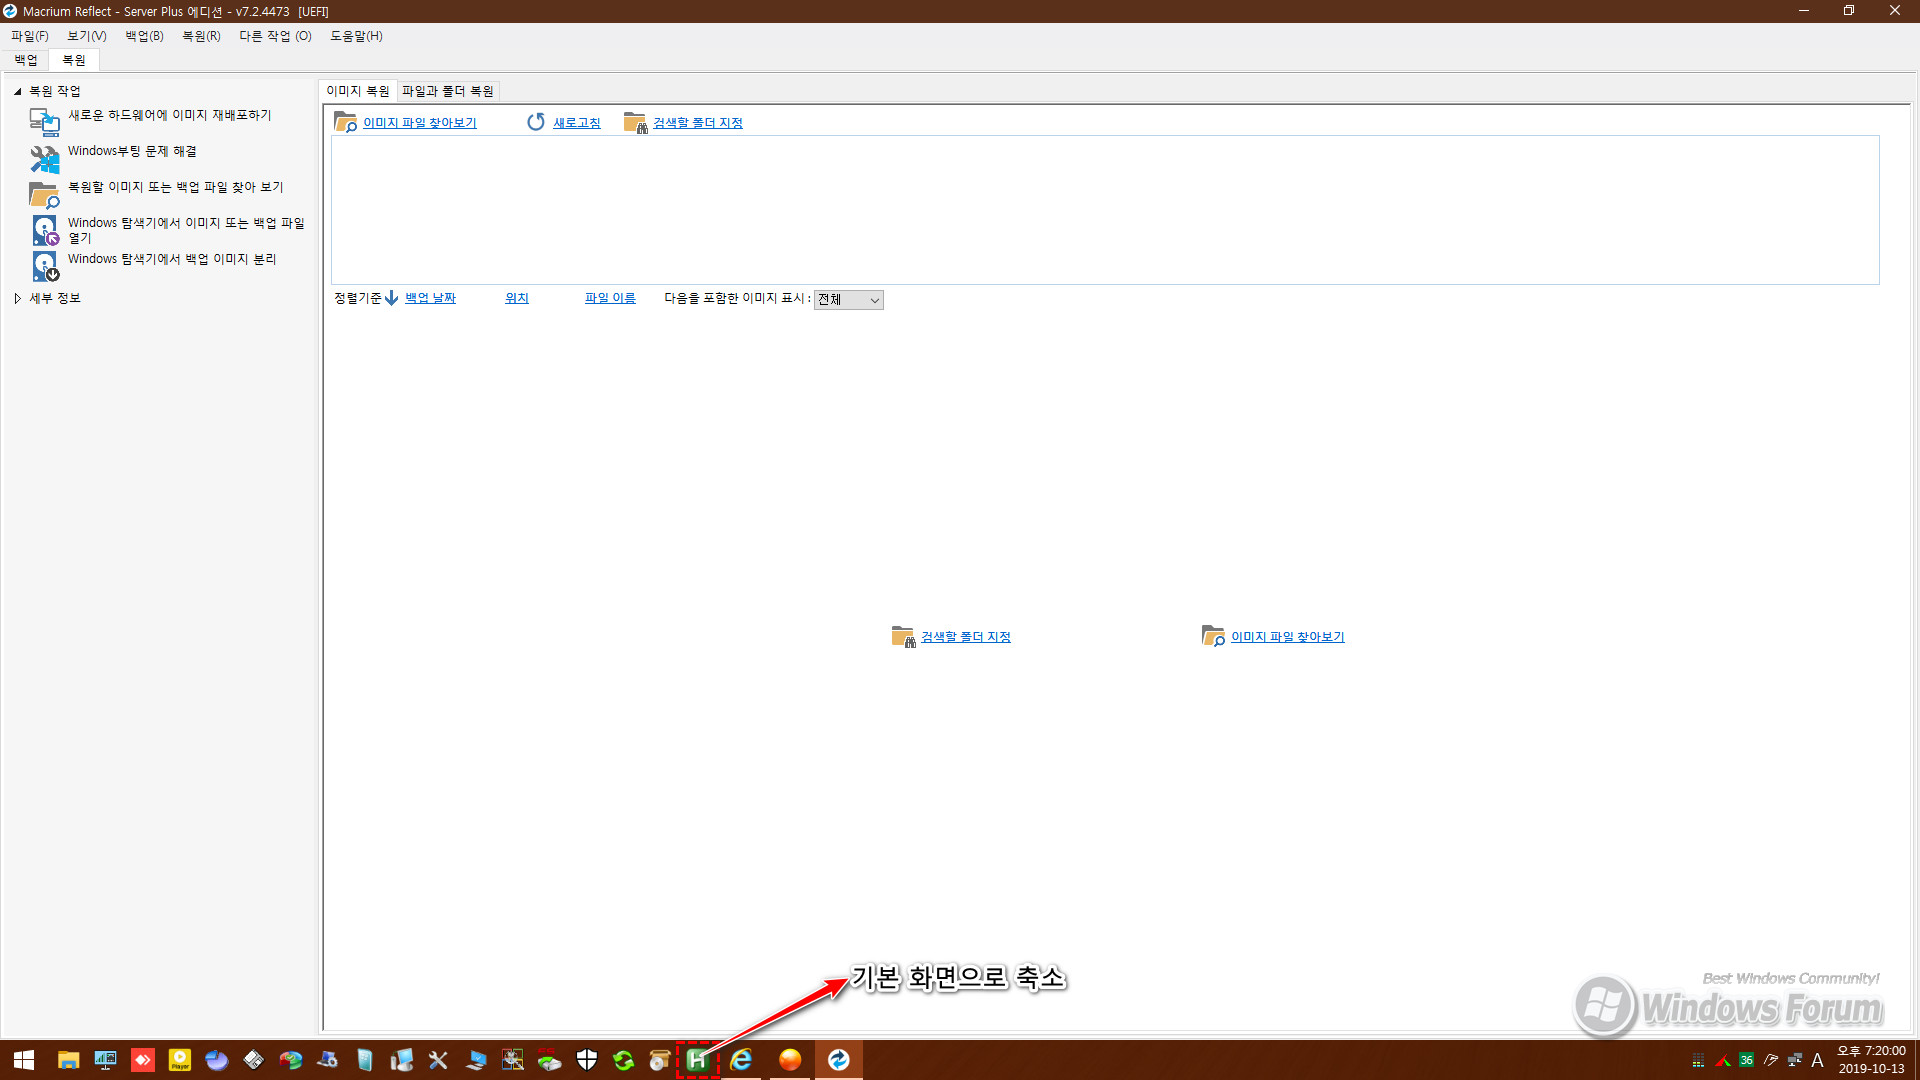The width and height of the screenshot is (1920, 1080).
Task: Open the 보기(V) menu
Action: click(87, 36)
